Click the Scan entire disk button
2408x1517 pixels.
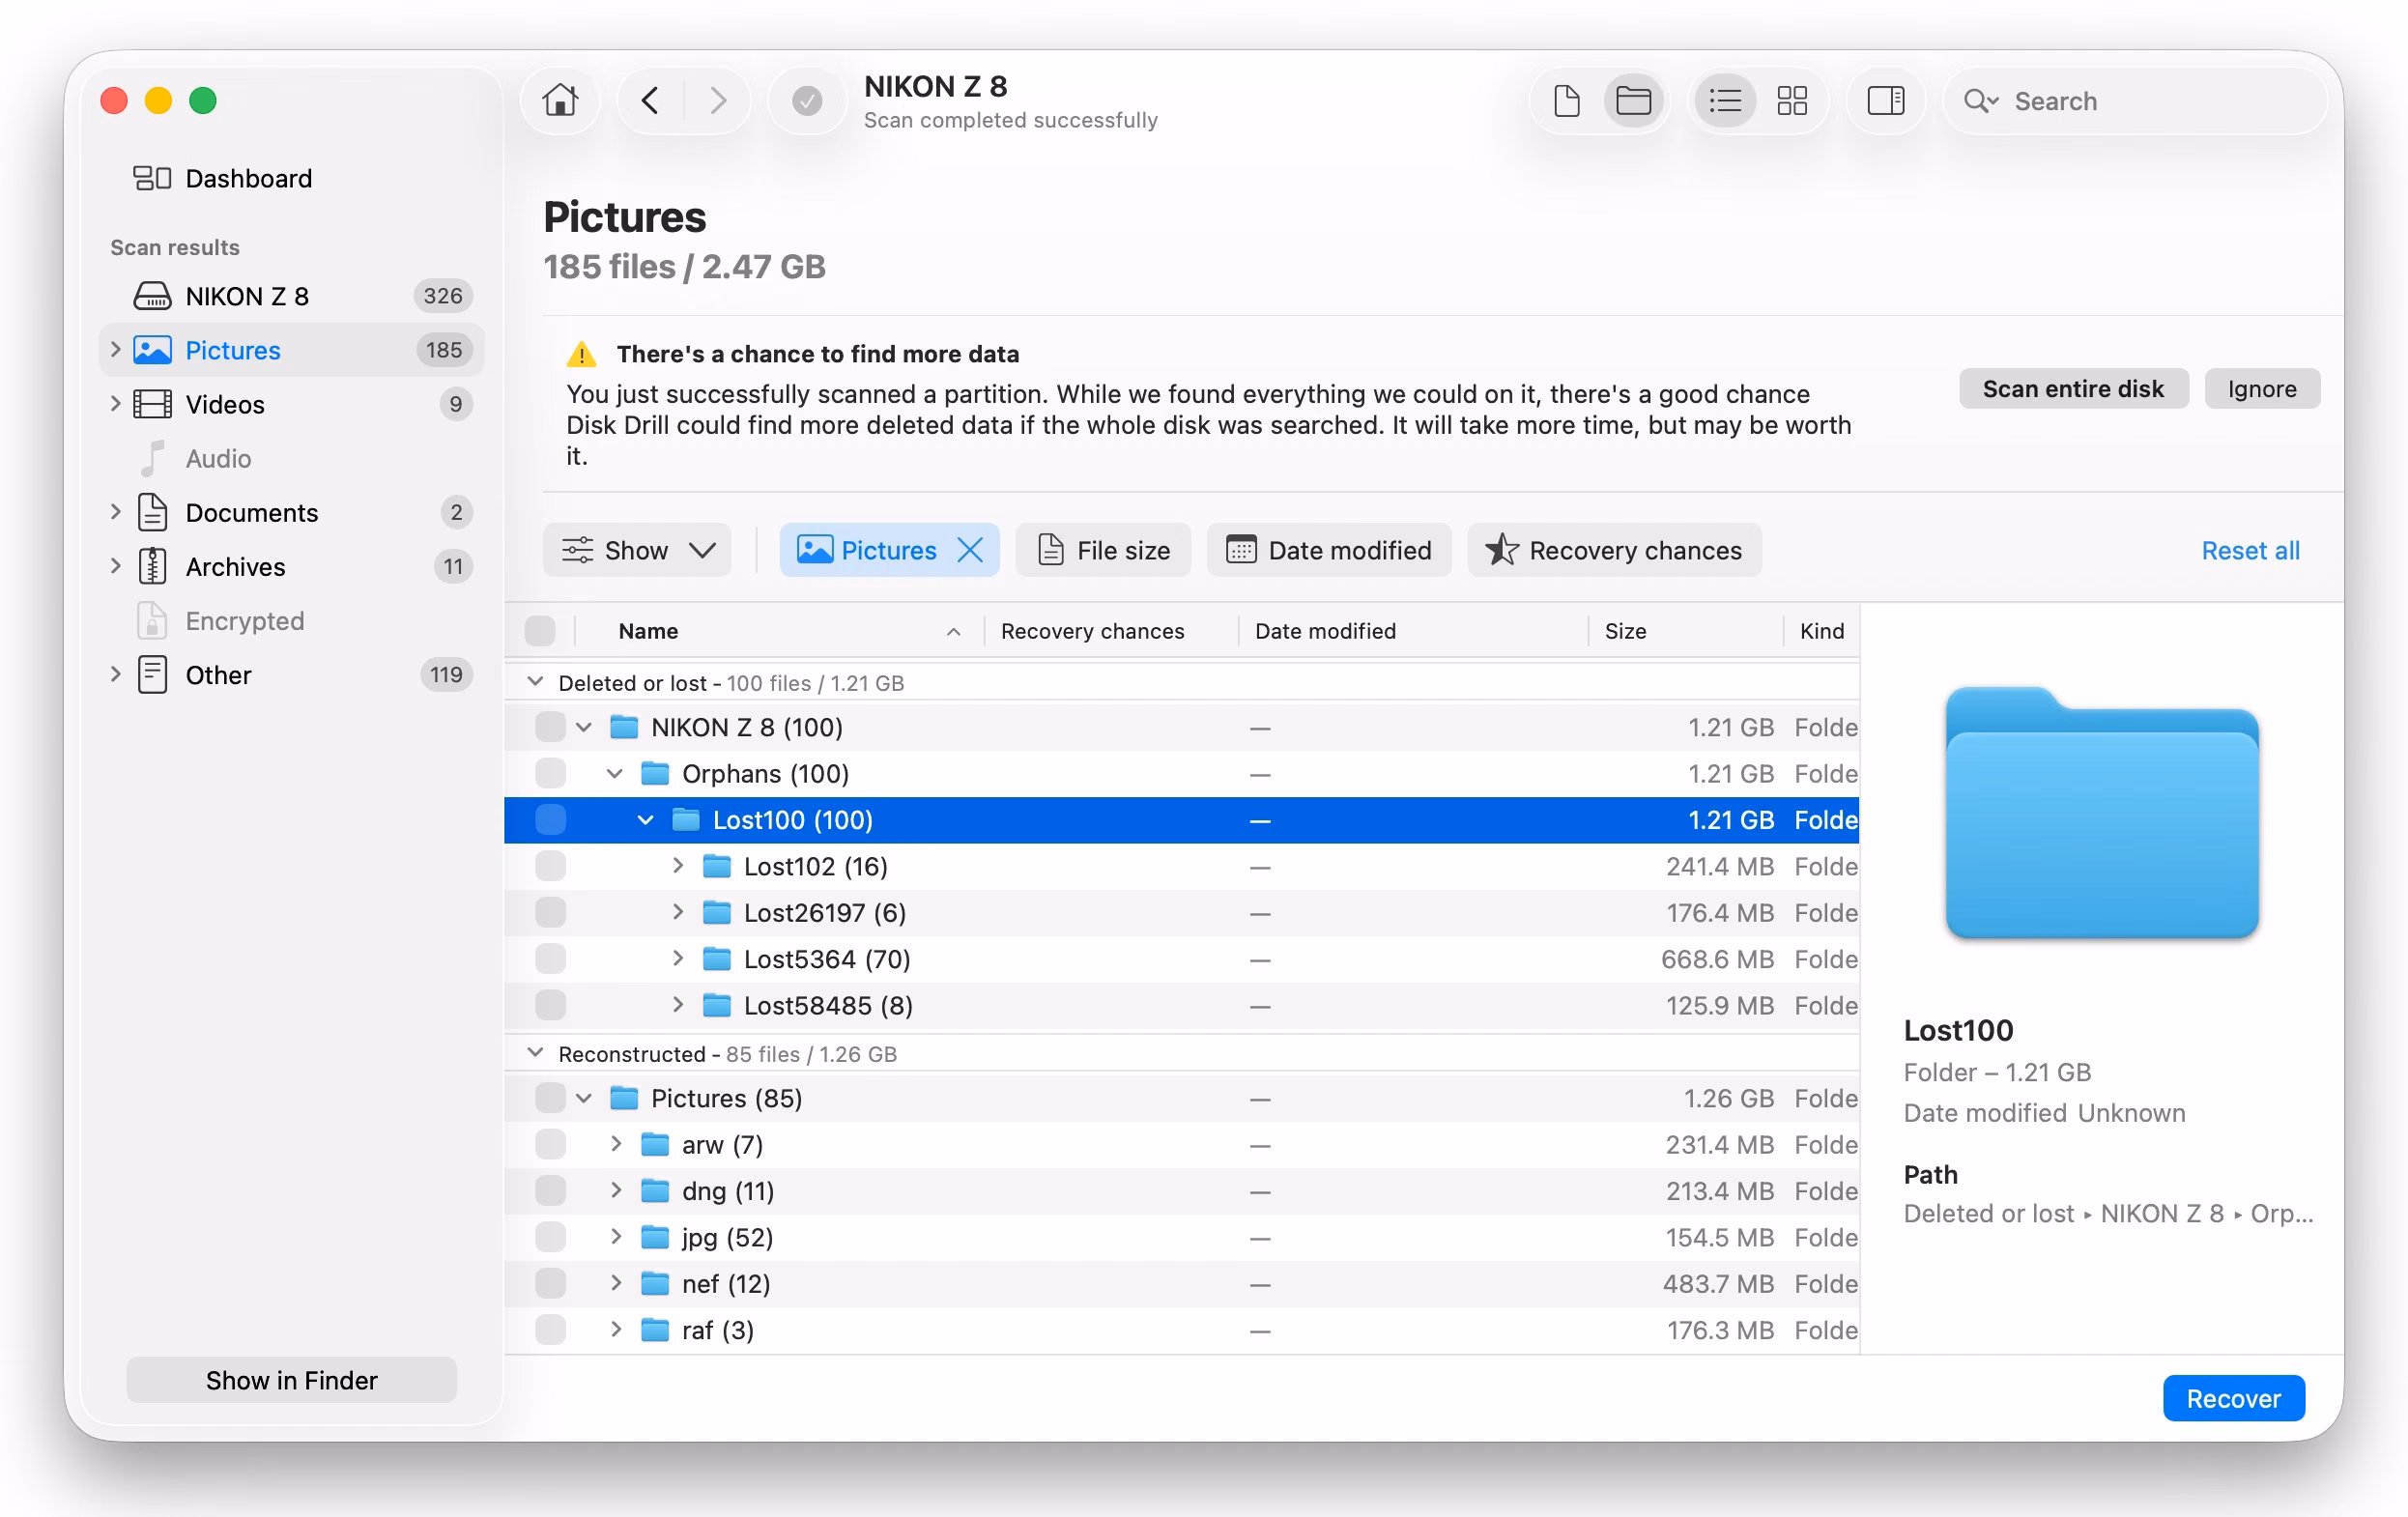click(x=2073, y=388)
